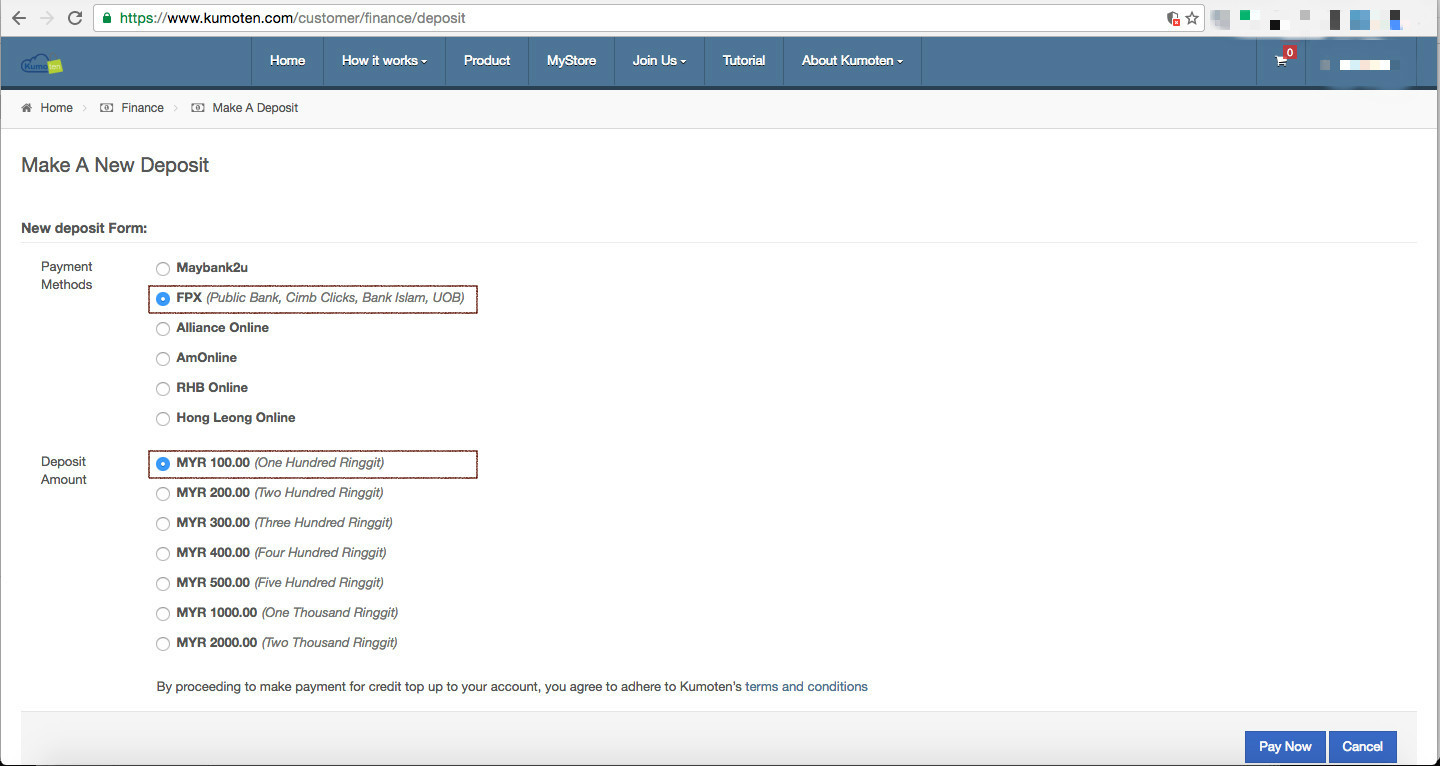Choose MYR 200.00 deposit amount
1440x766 pixels.
163,494
